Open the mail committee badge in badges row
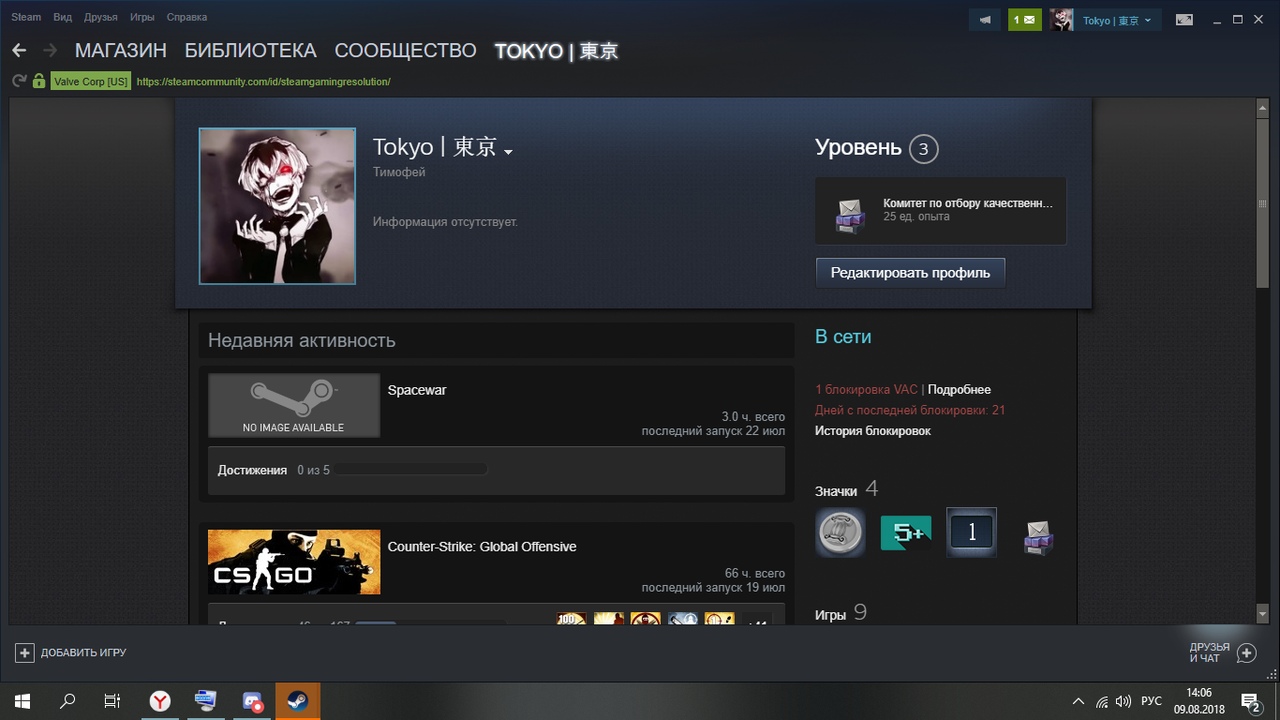This screenshot has height=720, width=1280. pyautogui.click(x=1038, y=536)
